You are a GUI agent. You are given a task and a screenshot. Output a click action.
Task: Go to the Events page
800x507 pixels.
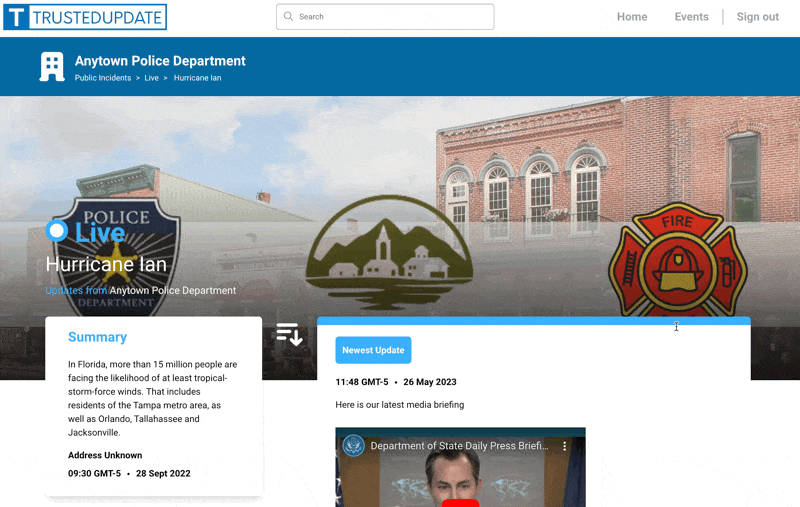pos(691,17)
